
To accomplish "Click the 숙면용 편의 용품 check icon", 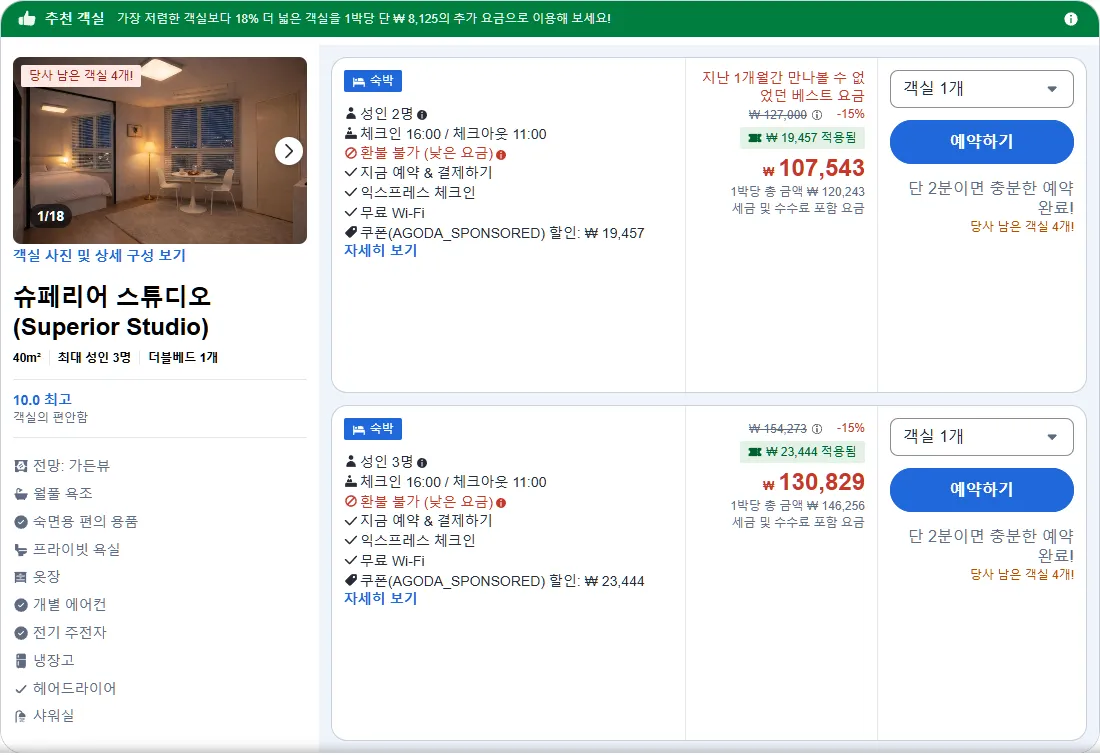I will (x=21, y=522).
